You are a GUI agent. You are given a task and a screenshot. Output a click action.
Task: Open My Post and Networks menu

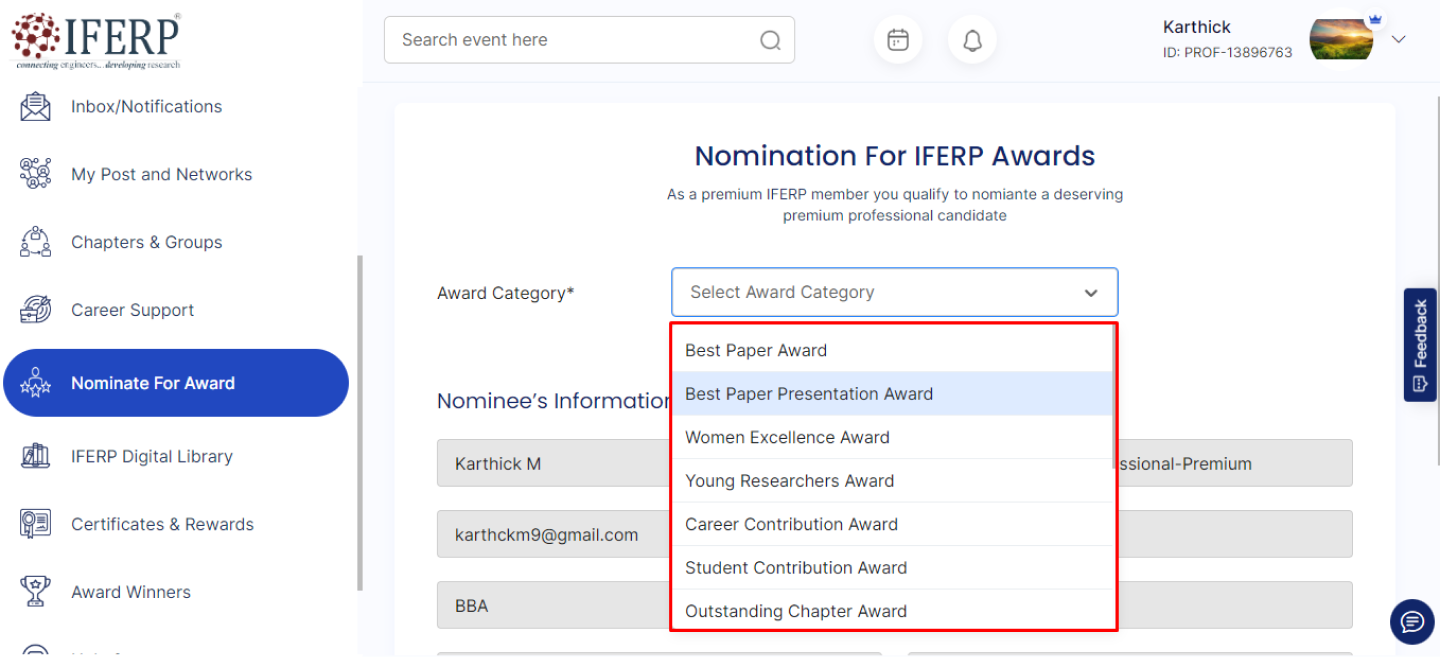tap(161, 174)
